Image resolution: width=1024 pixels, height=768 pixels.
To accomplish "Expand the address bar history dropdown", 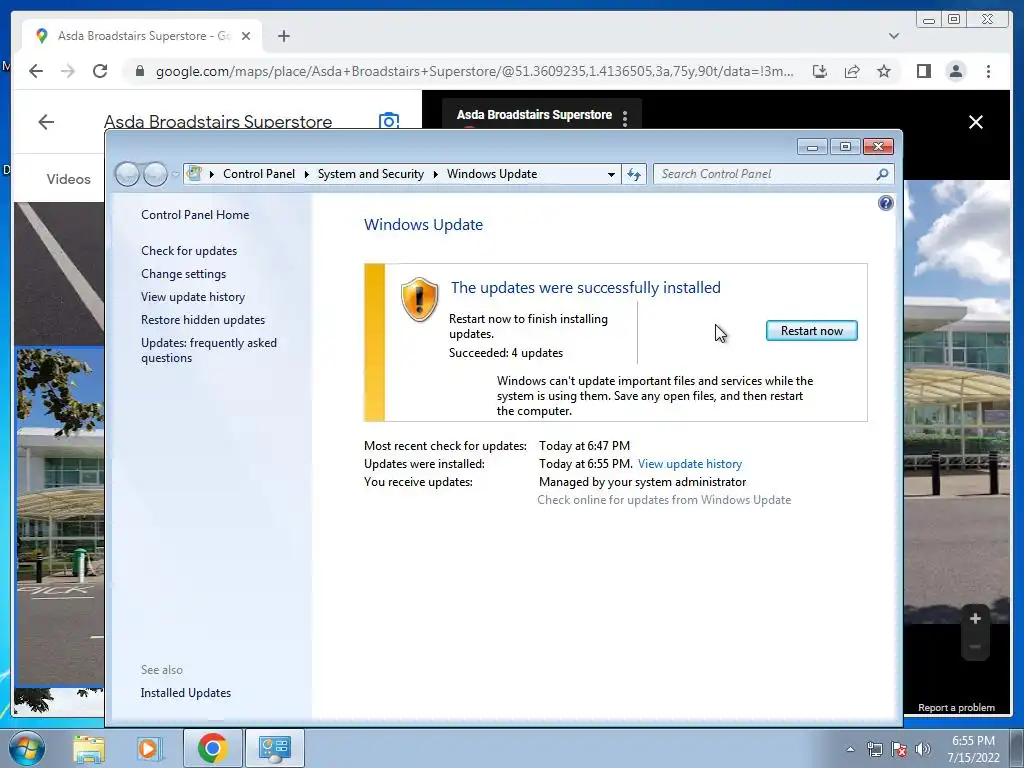I will (x=611, y=174).
